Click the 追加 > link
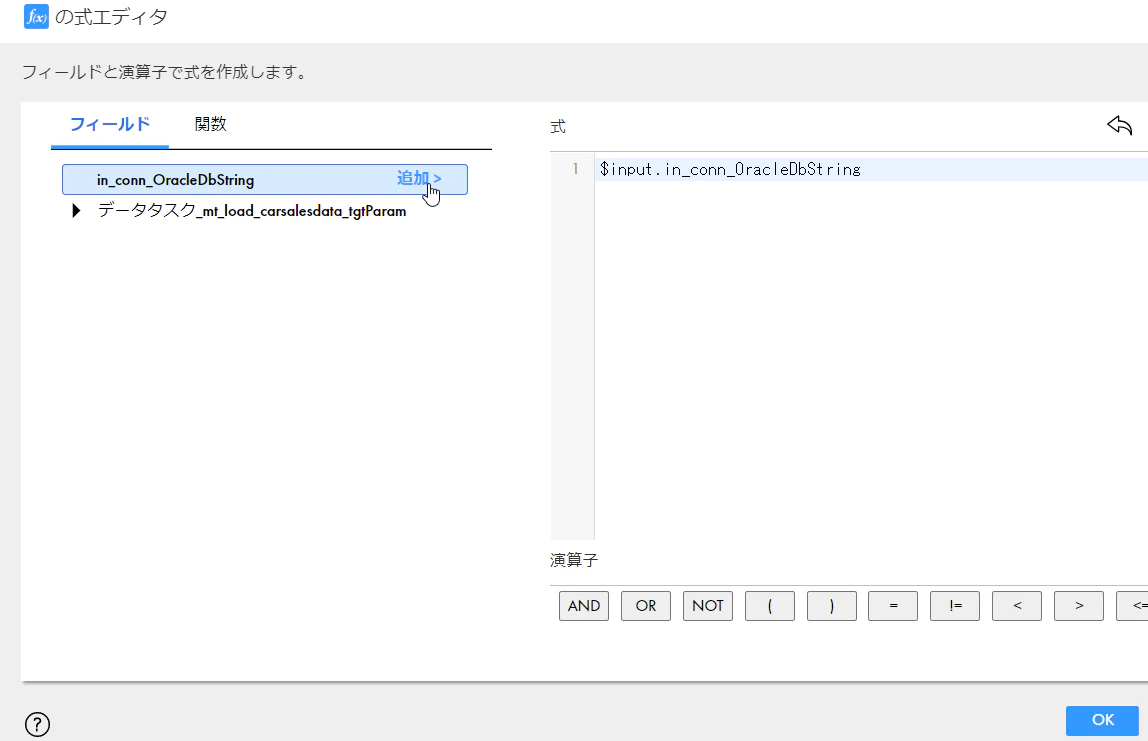Viewport: 1148px width, 741px height. click(x=419, y=179)
